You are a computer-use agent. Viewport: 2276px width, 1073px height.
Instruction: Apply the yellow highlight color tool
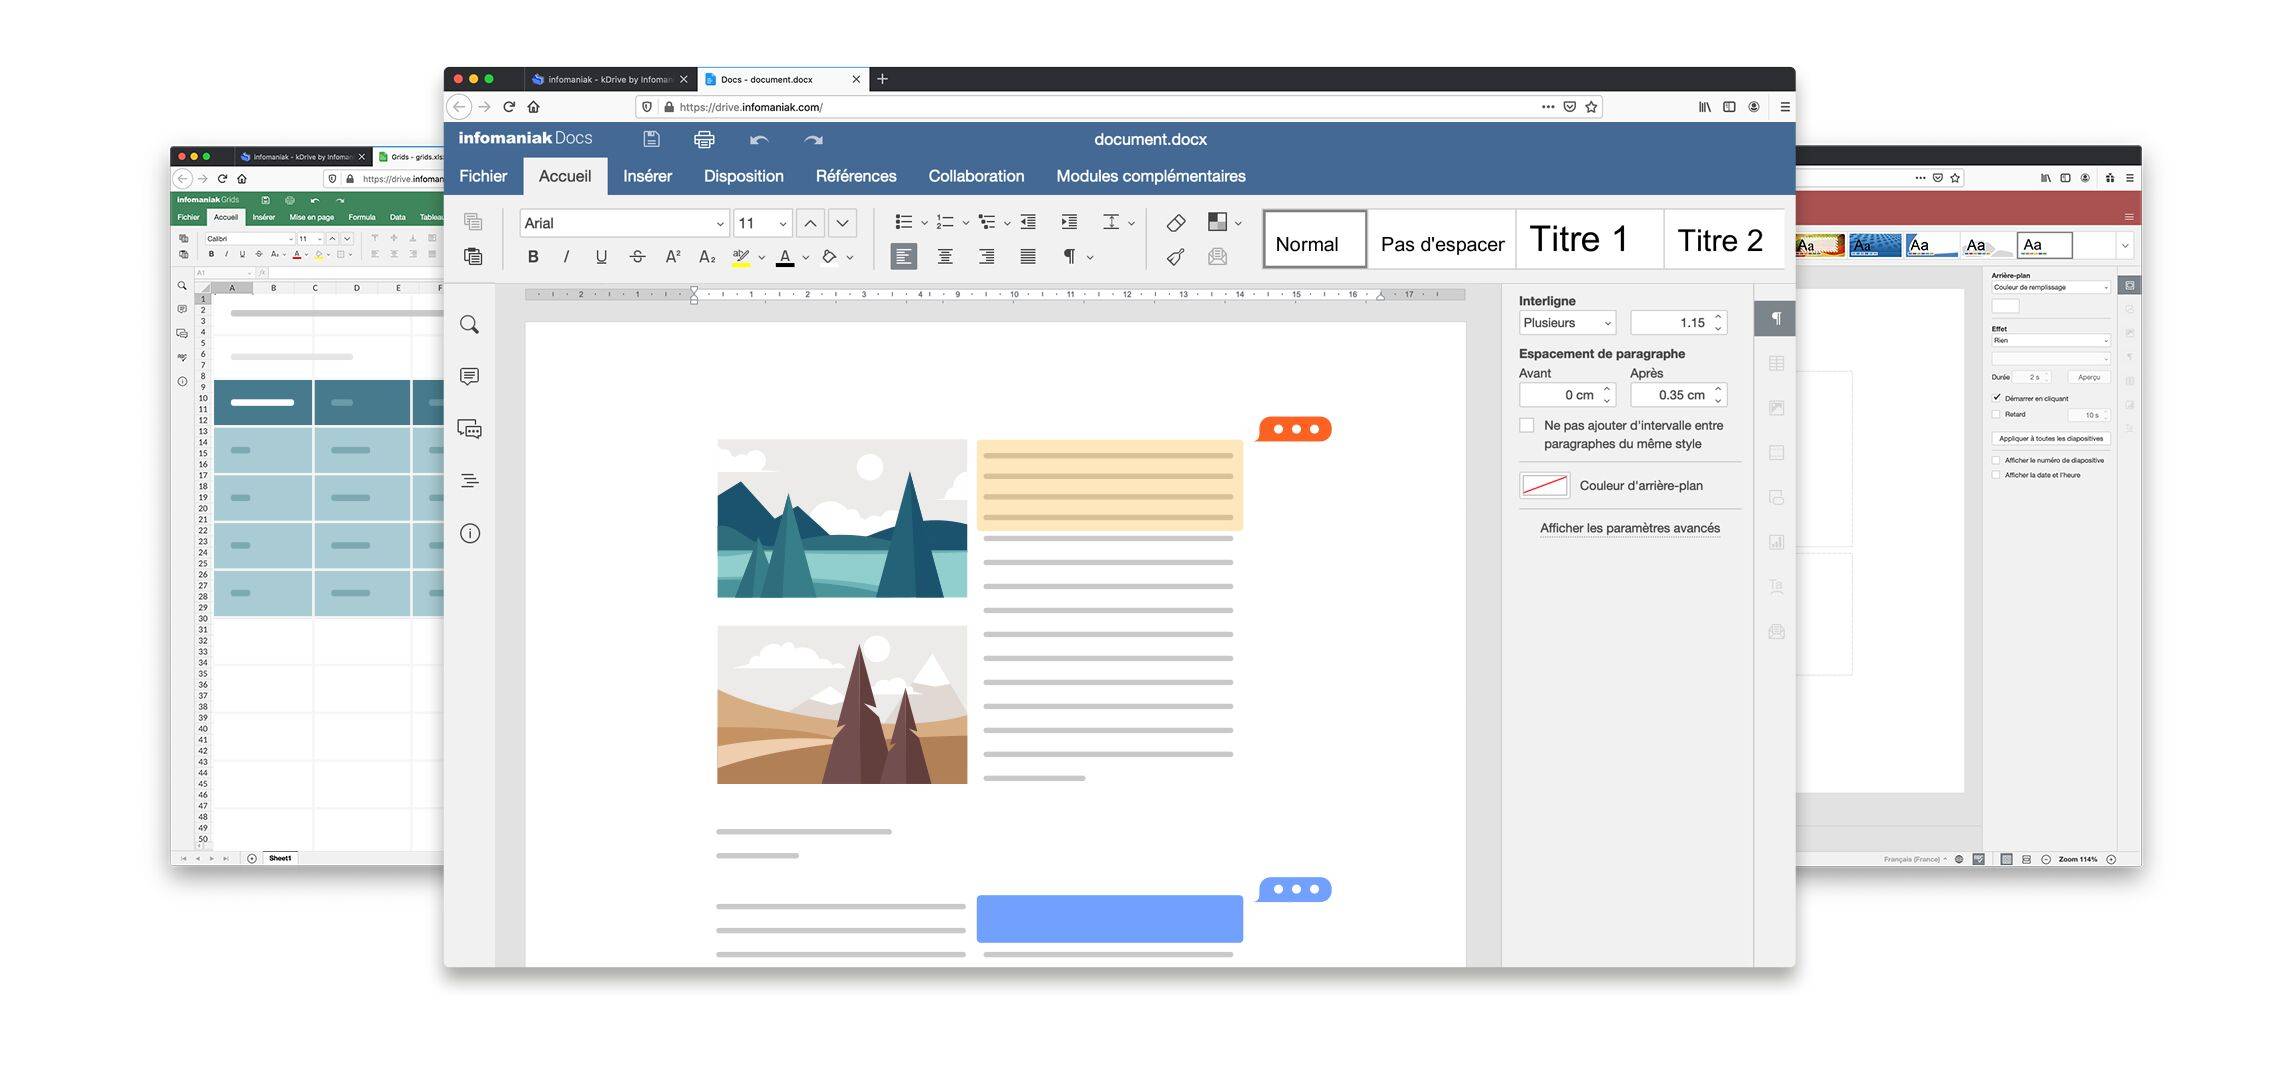point(738,256)
